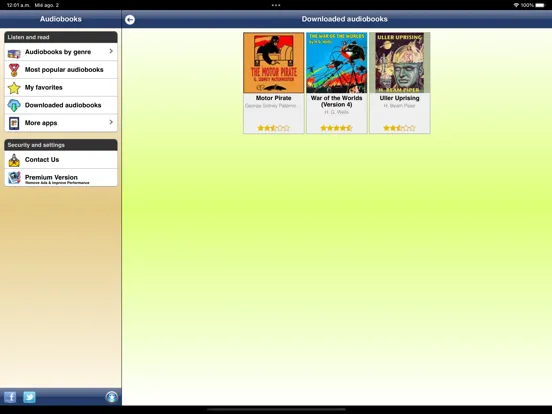The width and height of the screenshot is (552, 414).
Task: Select Downloaded audiobooks in sidebar
Action: pos(61,105)
